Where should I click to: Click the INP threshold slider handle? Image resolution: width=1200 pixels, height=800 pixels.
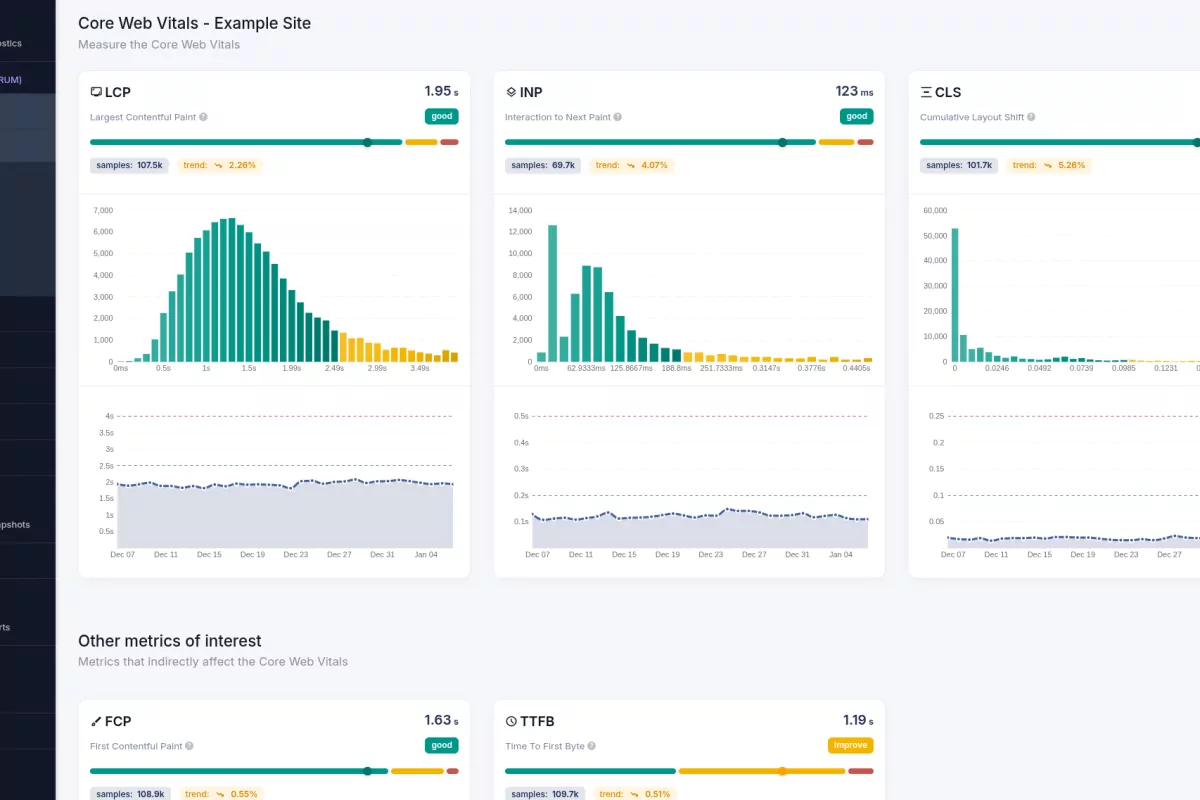click(782, 142)
